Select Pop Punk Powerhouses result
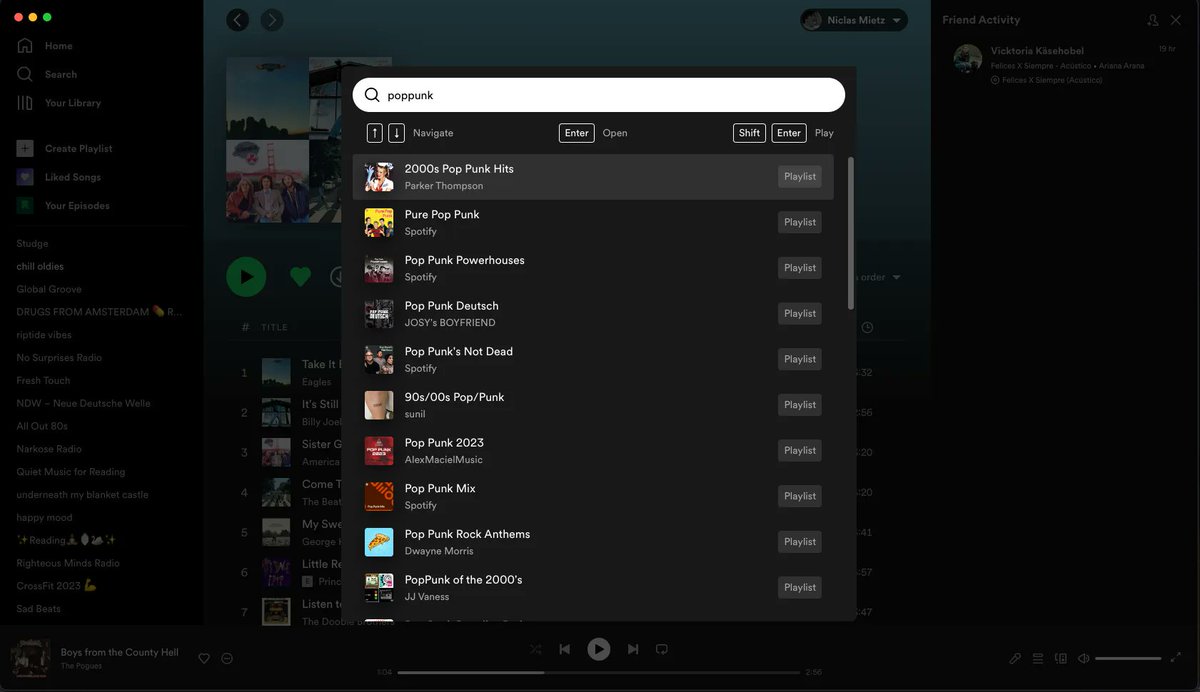Viewport: 1200px width, 692px height. click(x=593, y=268)
